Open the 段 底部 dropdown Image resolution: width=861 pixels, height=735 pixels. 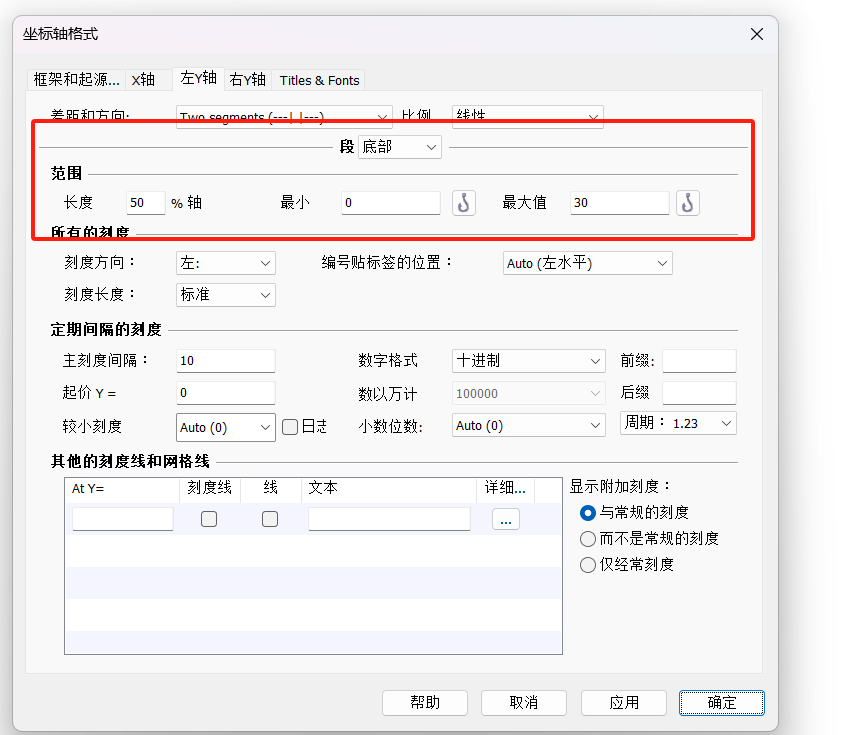(x=399, y=147)
